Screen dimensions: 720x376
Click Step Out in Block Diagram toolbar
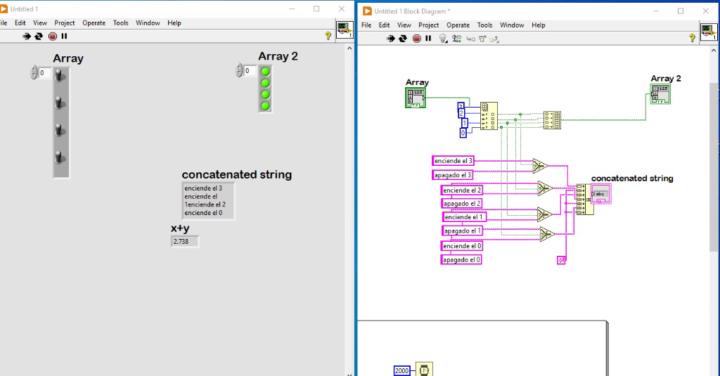point(494,39)
